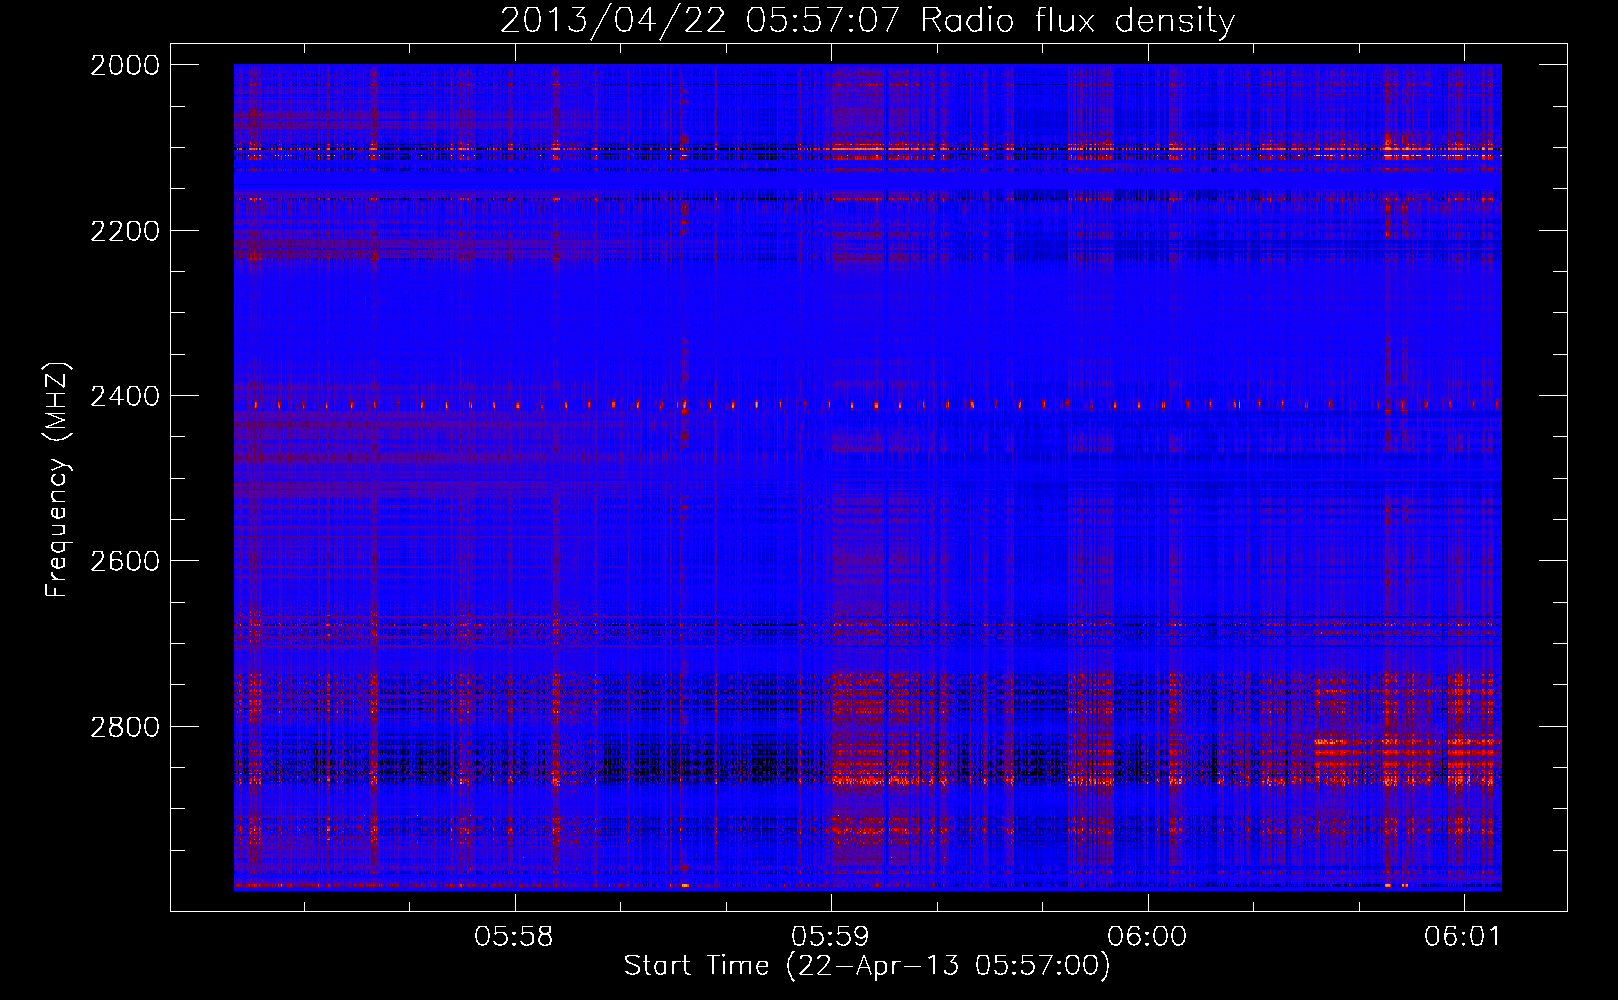1618x1000 pixels.
Task: Click the 05:59 time tick label
Action: [831, 937]
